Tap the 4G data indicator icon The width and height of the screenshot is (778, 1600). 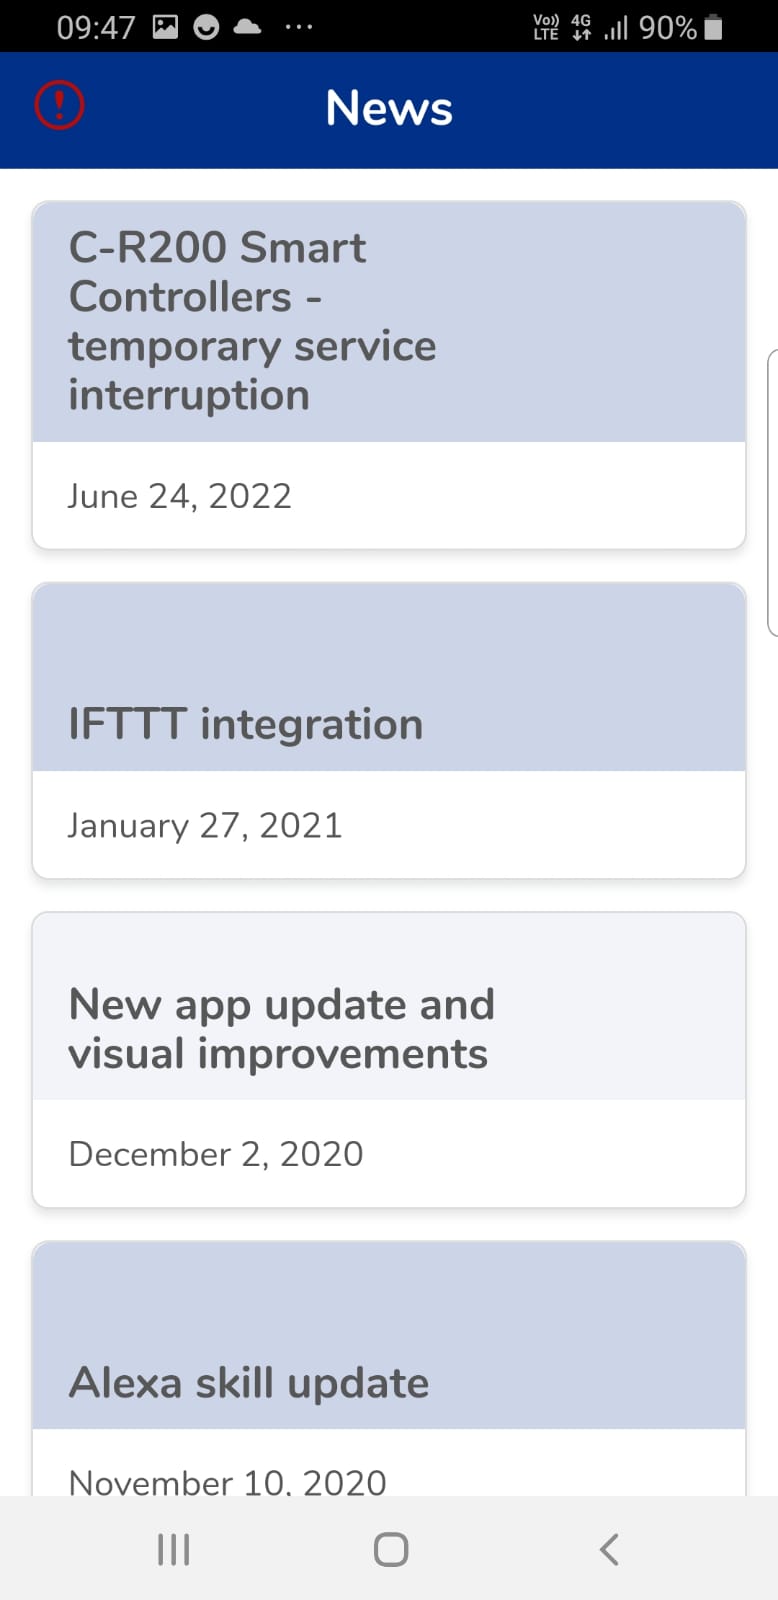coord(581,27)
